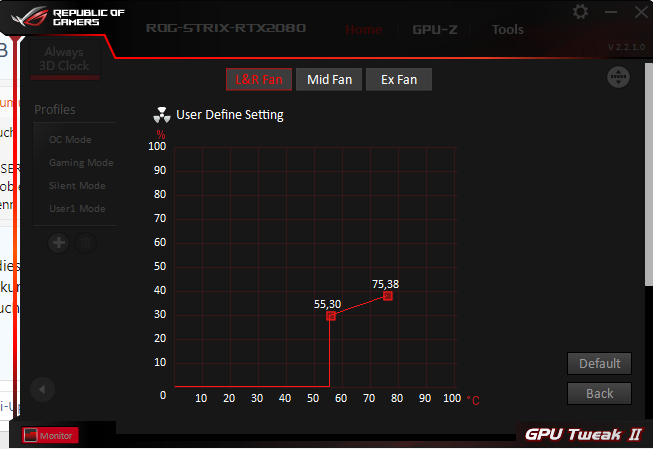Minimize the GPU Tweak window
Viewport: 653px width, 449px height.
tap(611, 12)
